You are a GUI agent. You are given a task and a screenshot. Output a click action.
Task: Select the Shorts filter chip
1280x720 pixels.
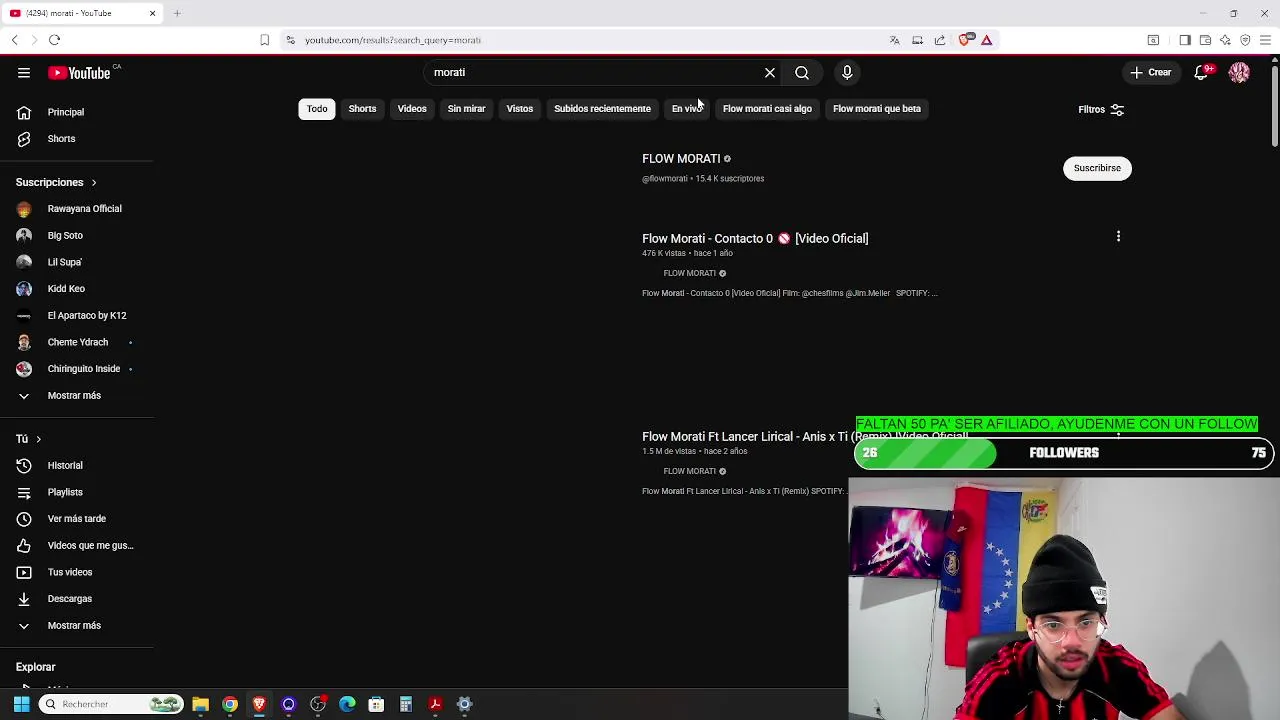click(362, 109)
